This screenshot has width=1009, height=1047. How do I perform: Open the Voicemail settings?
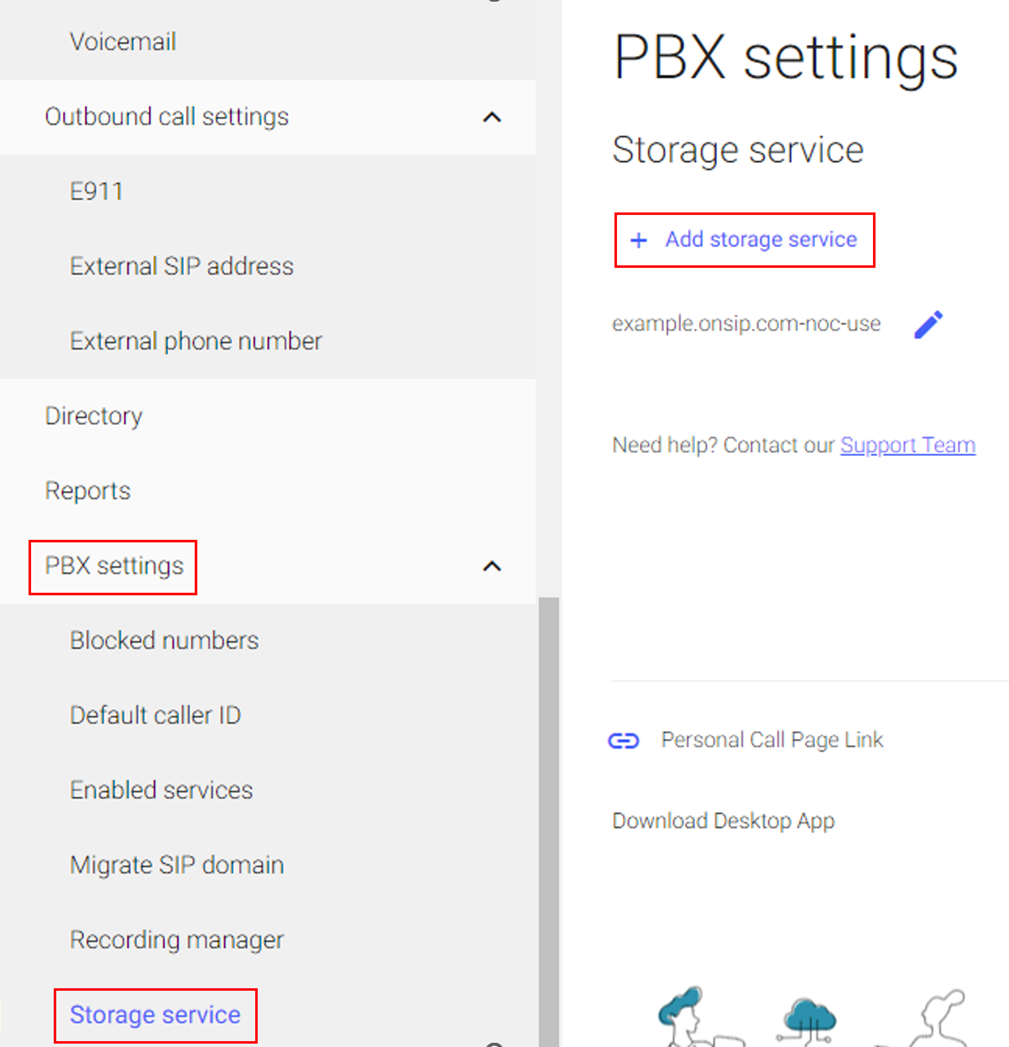122,41
